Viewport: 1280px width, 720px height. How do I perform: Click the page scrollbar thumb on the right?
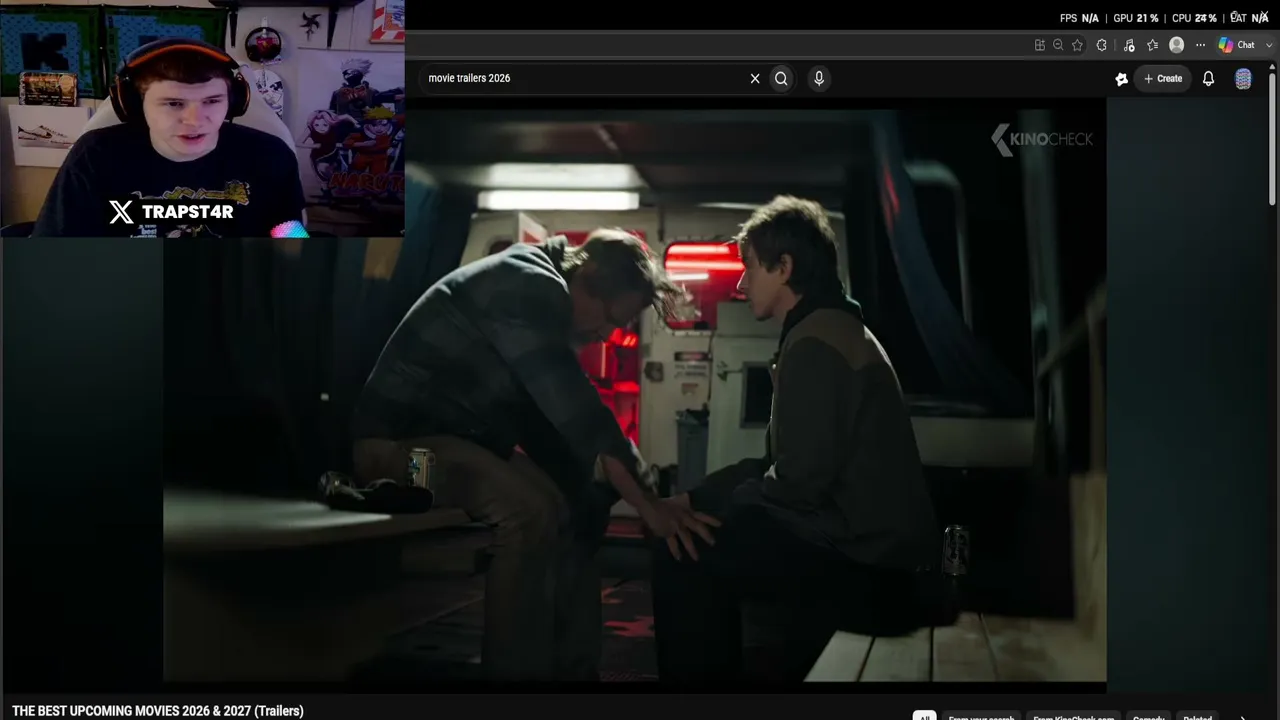(1272, 138)
